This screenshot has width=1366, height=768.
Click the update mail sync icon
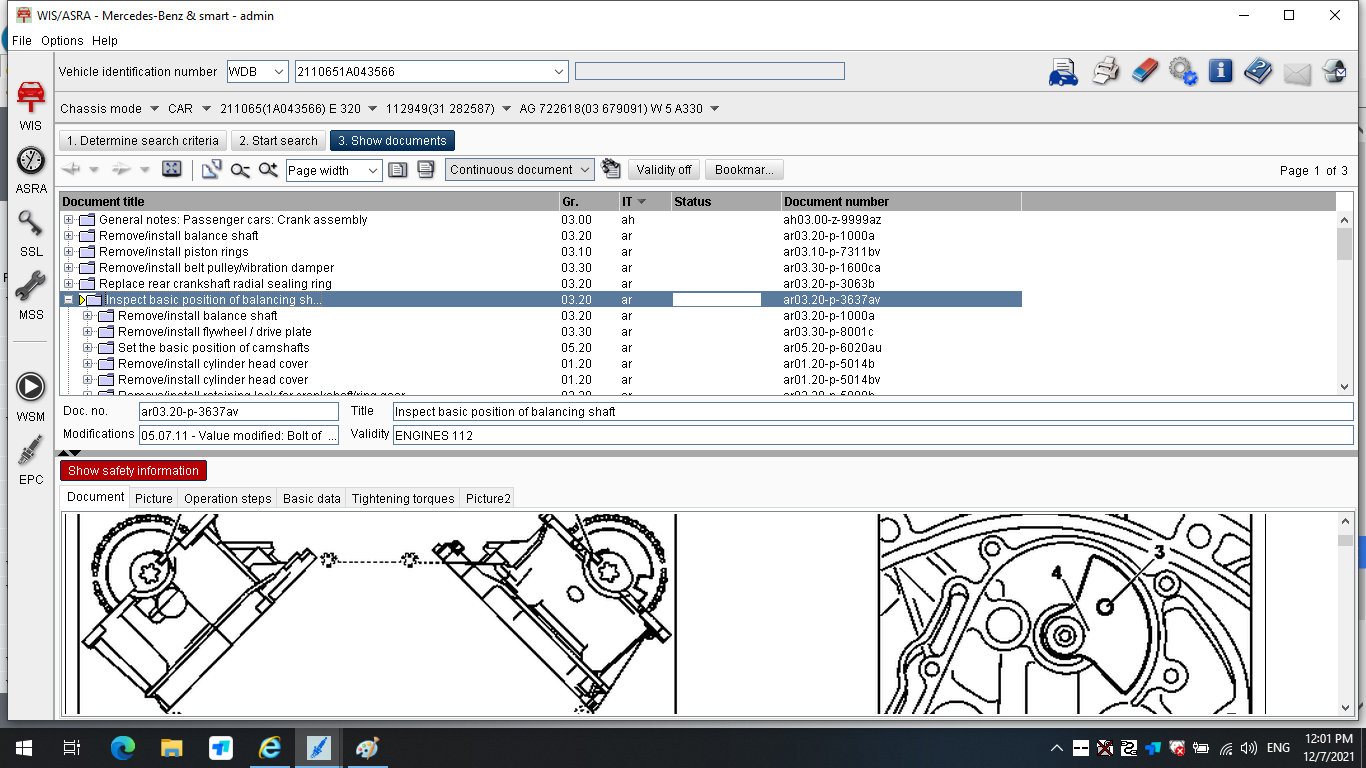(1335, 71)
